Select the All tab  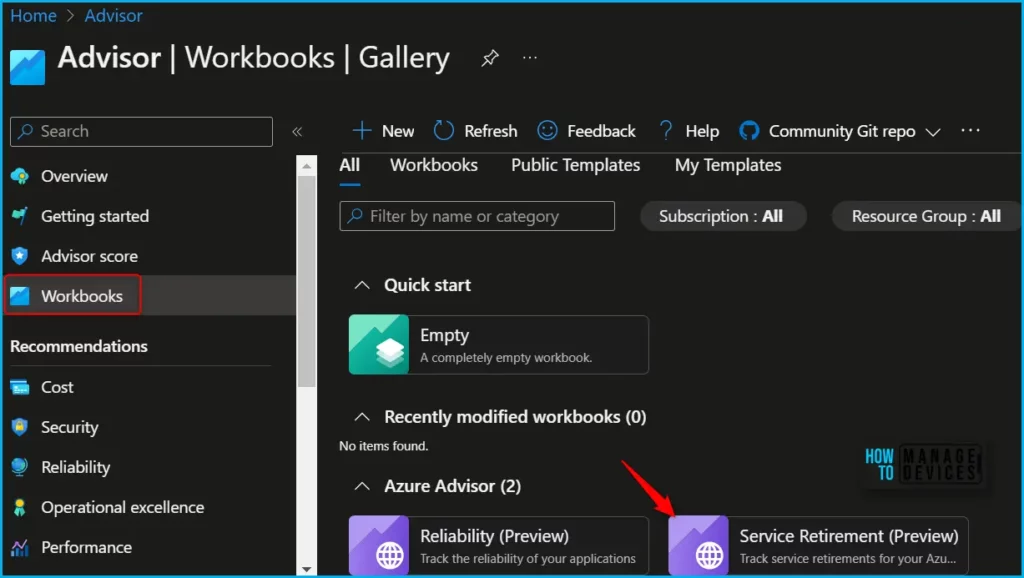point(349,165)
